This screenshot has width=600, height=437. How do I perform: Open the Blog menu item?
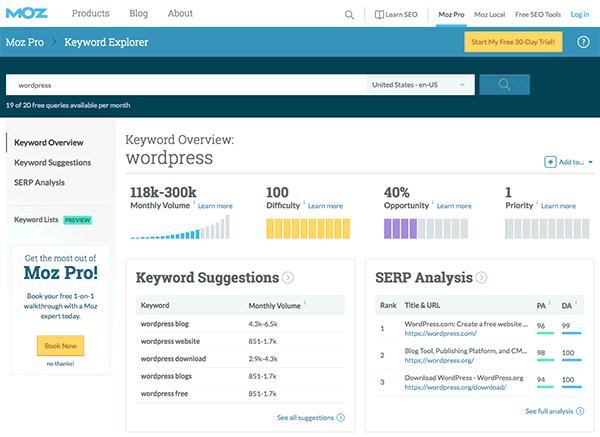pyautogui.click(x=139, y=13)
